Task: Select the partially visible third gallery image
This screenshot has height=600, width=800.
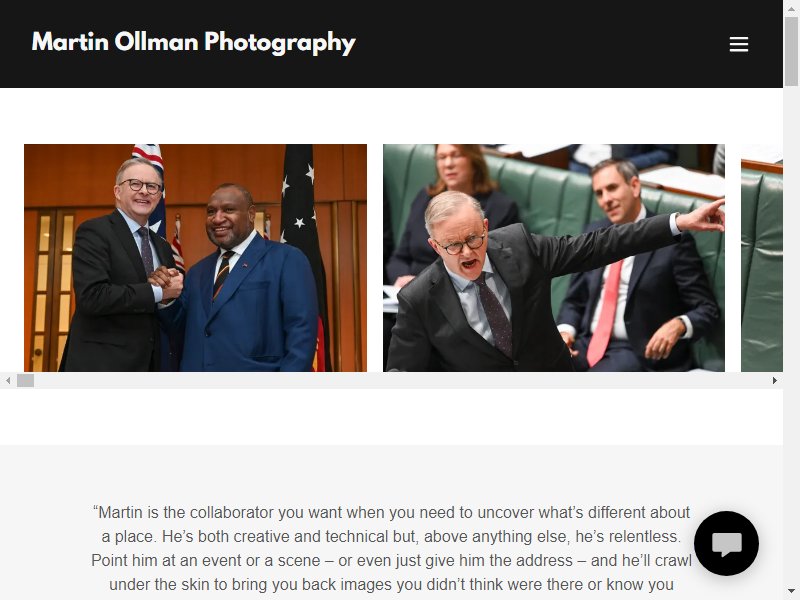Action: pos(762,258)
